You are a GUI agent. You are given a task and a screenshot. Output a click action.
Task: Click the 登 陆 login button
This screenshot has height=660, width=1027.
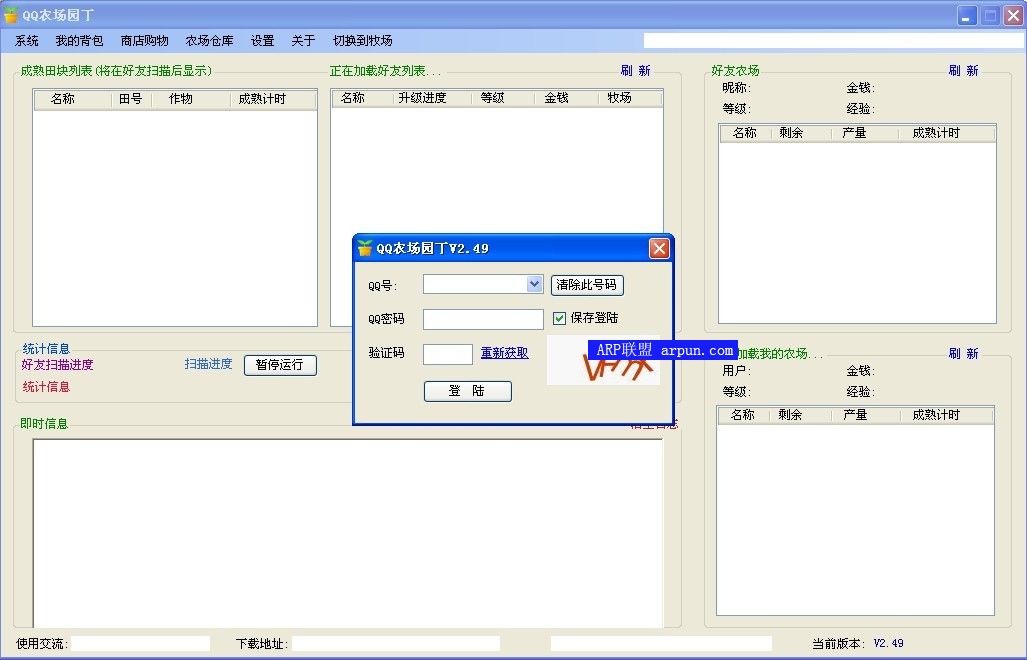(x=468, y=391)
